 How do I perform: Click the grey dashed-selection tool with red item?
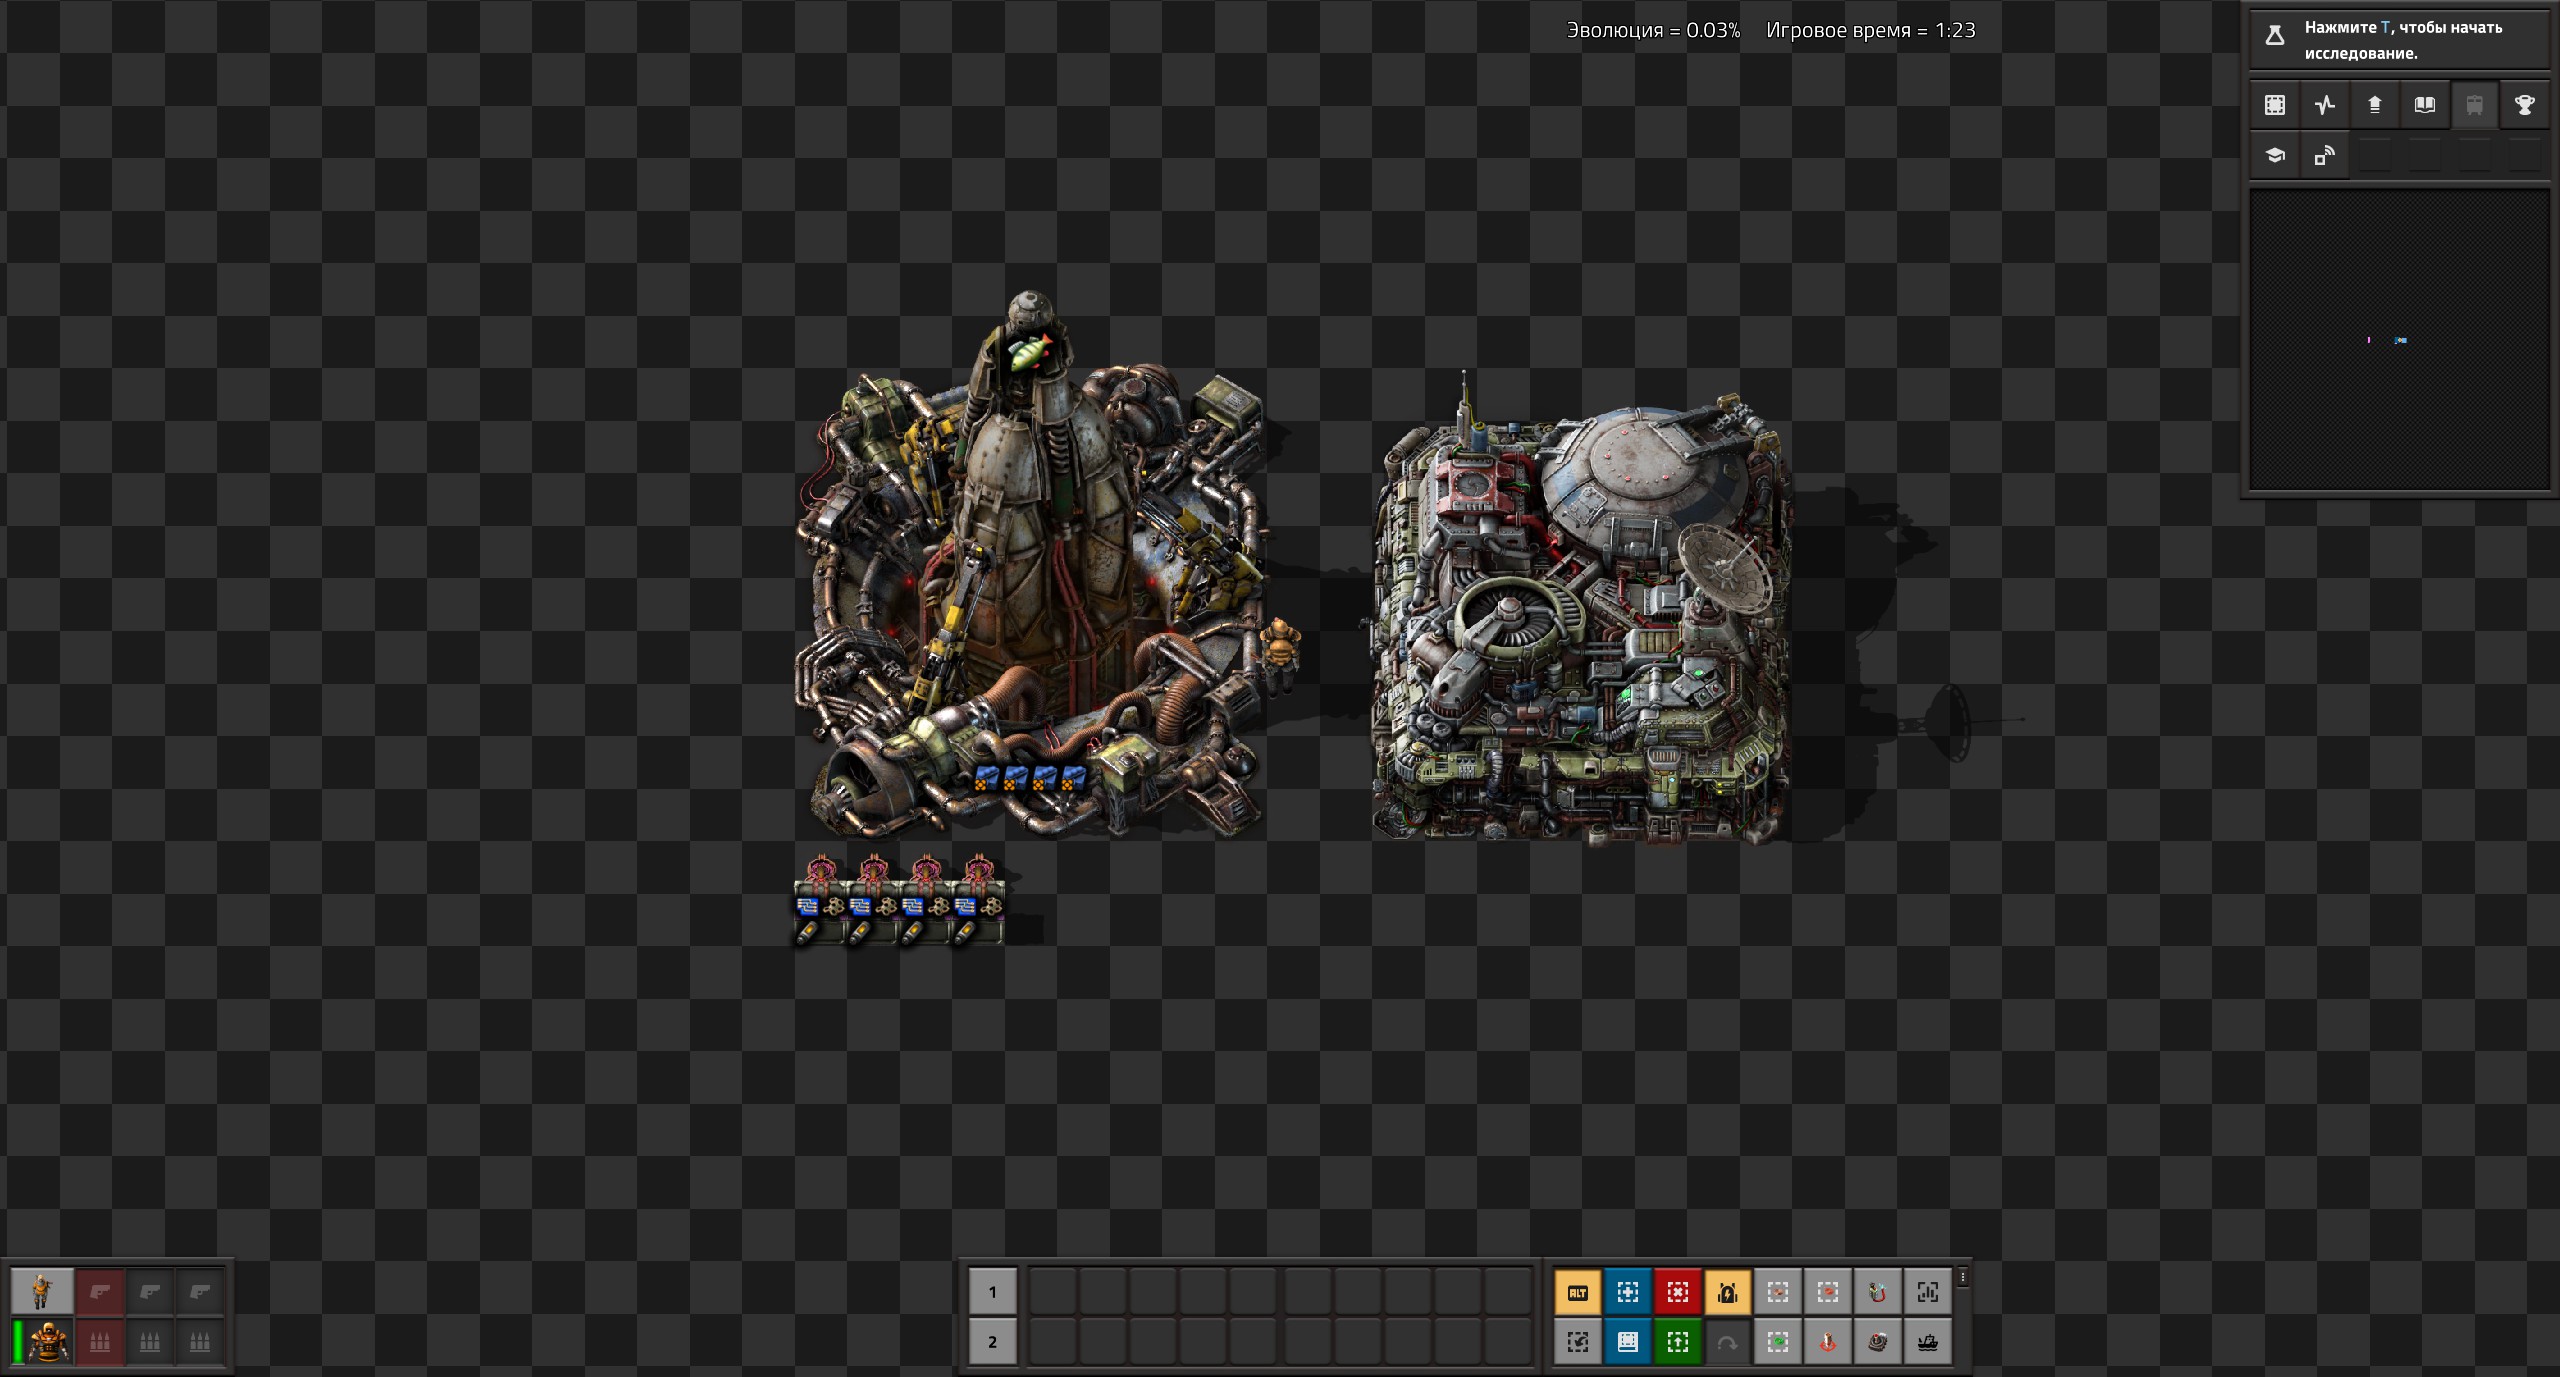tap(1827, 1292)
